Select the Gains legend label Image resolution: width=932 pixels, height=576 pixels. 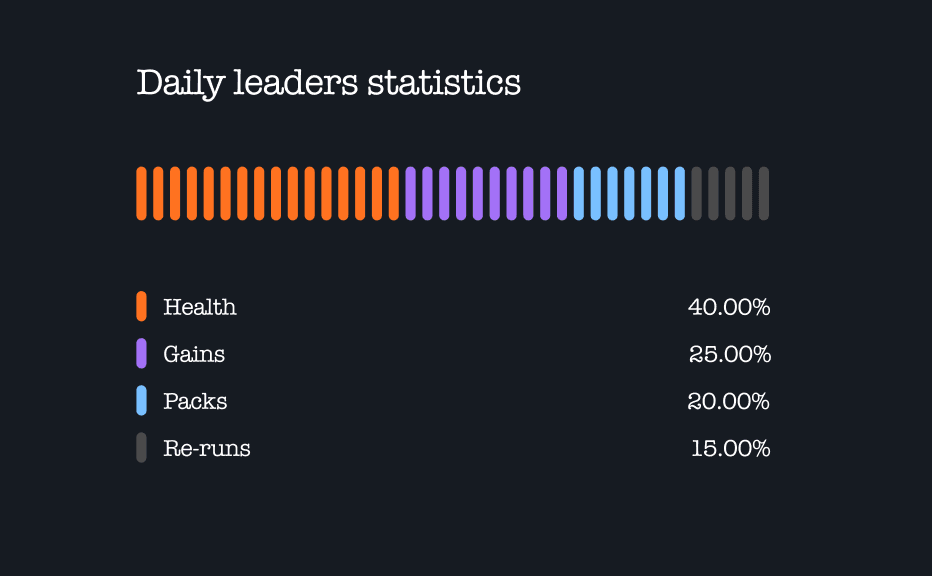click(194, 354)
